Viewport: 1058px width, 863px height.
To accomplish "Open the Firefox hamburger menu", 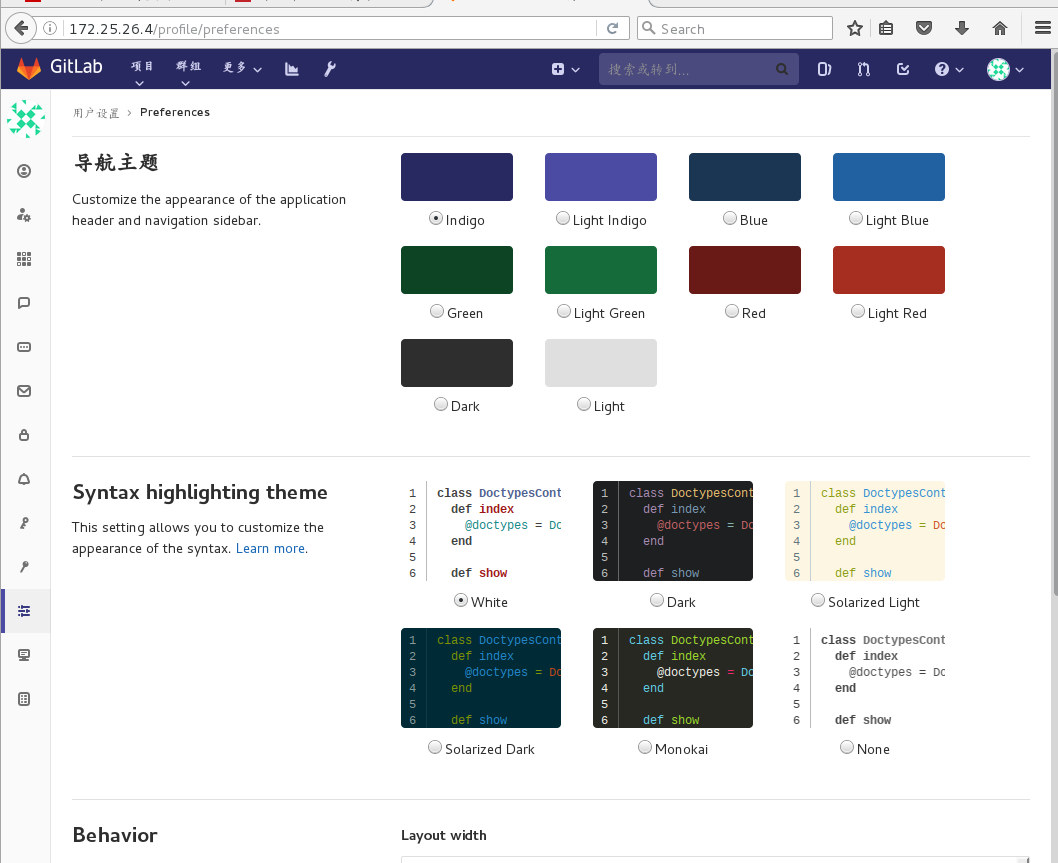I will coord(1042,28).
